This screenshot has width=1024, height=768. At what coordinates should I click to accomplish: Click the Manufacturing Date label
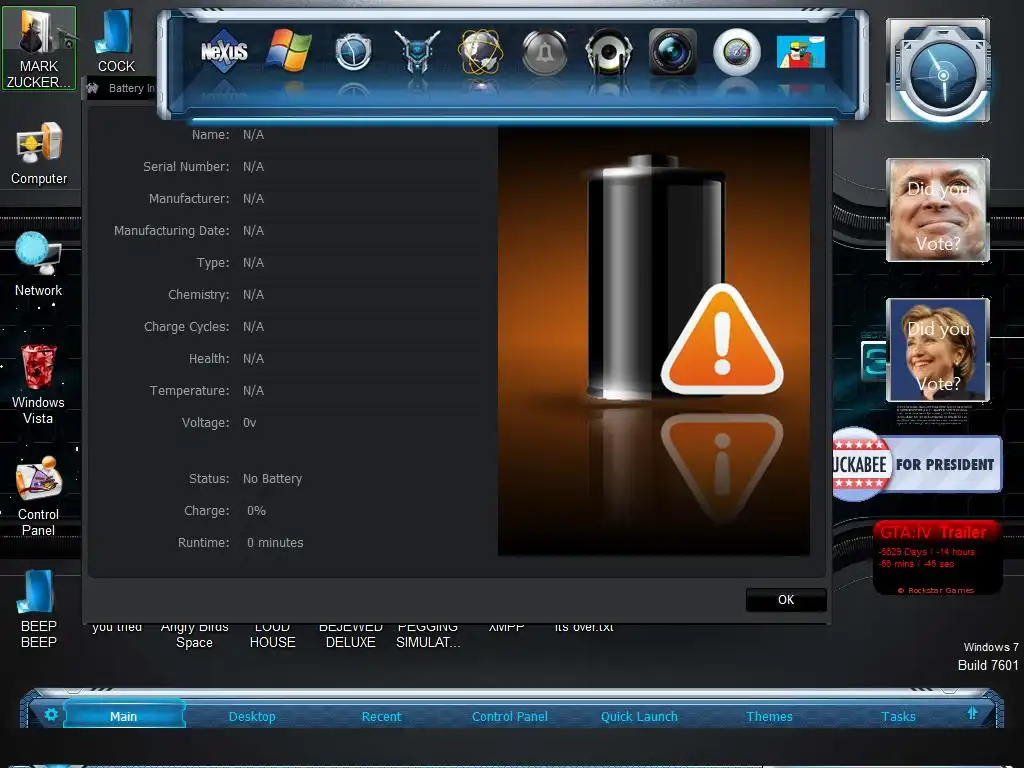point(172,231)
